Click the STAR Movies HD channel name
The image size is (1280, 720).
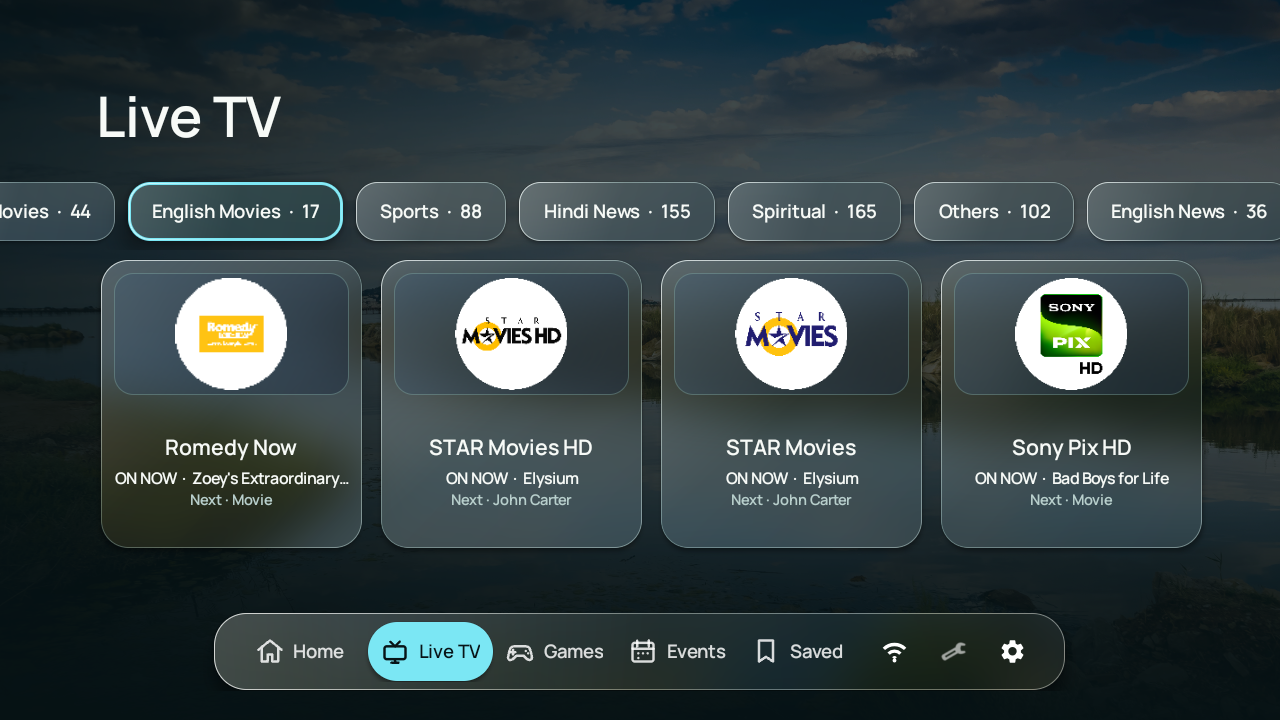pyautogui.click(x=511, y=447)
